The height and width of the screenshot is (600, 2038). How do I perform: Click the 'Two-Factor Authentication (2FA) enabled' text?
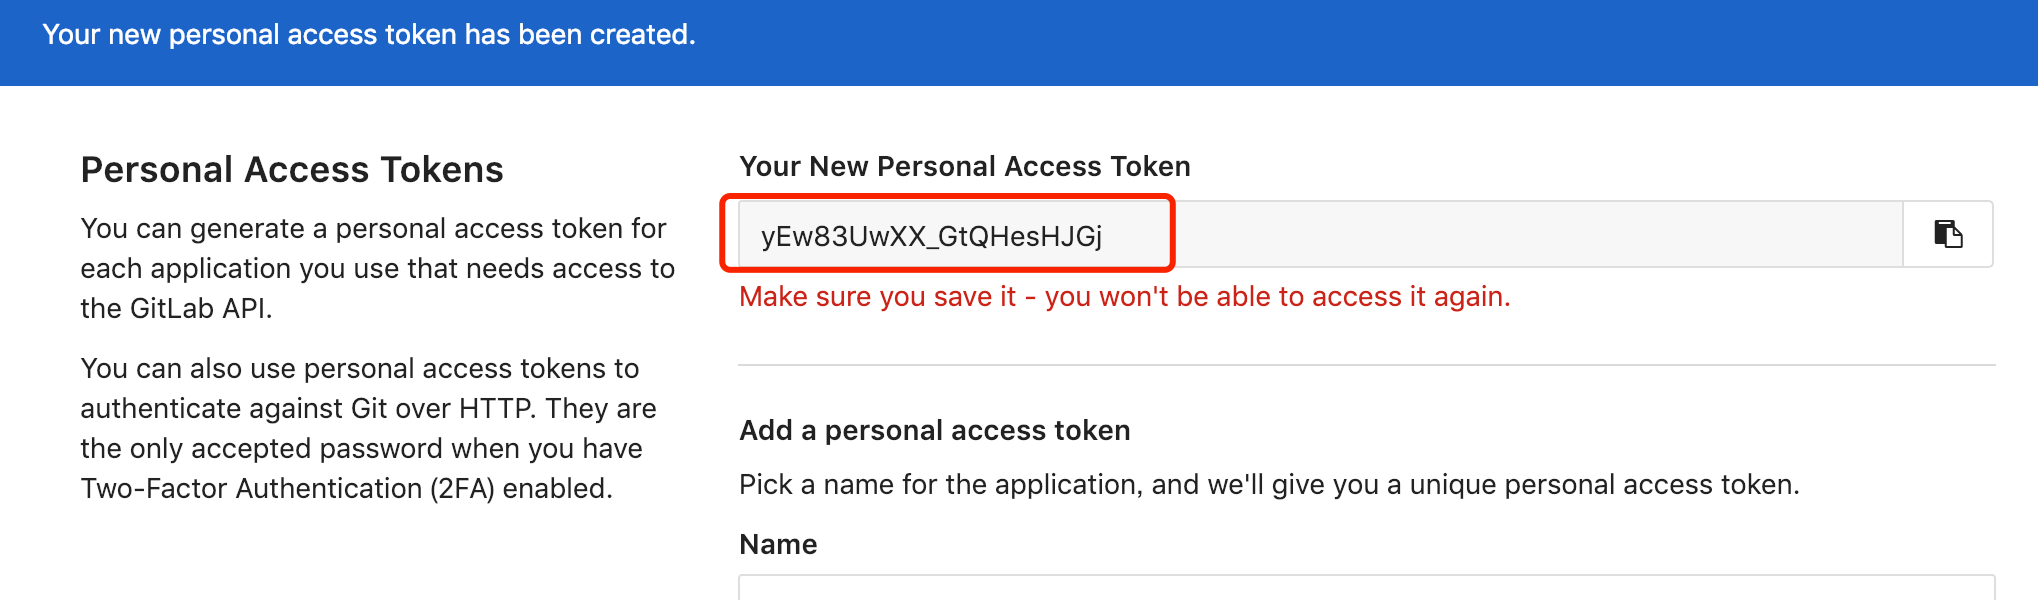(346, 489)
